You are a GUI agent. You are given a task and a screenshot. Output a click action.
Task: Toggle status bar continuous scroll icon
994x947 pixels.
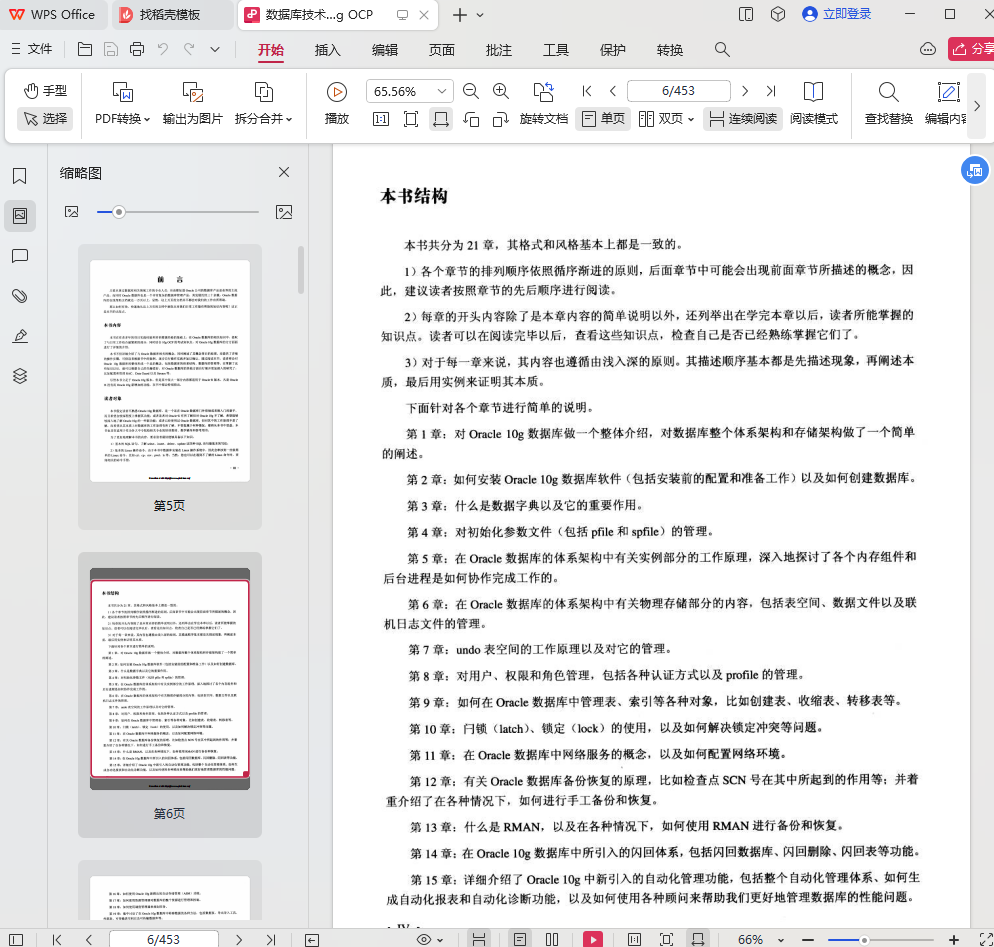[x=479, y=939]
